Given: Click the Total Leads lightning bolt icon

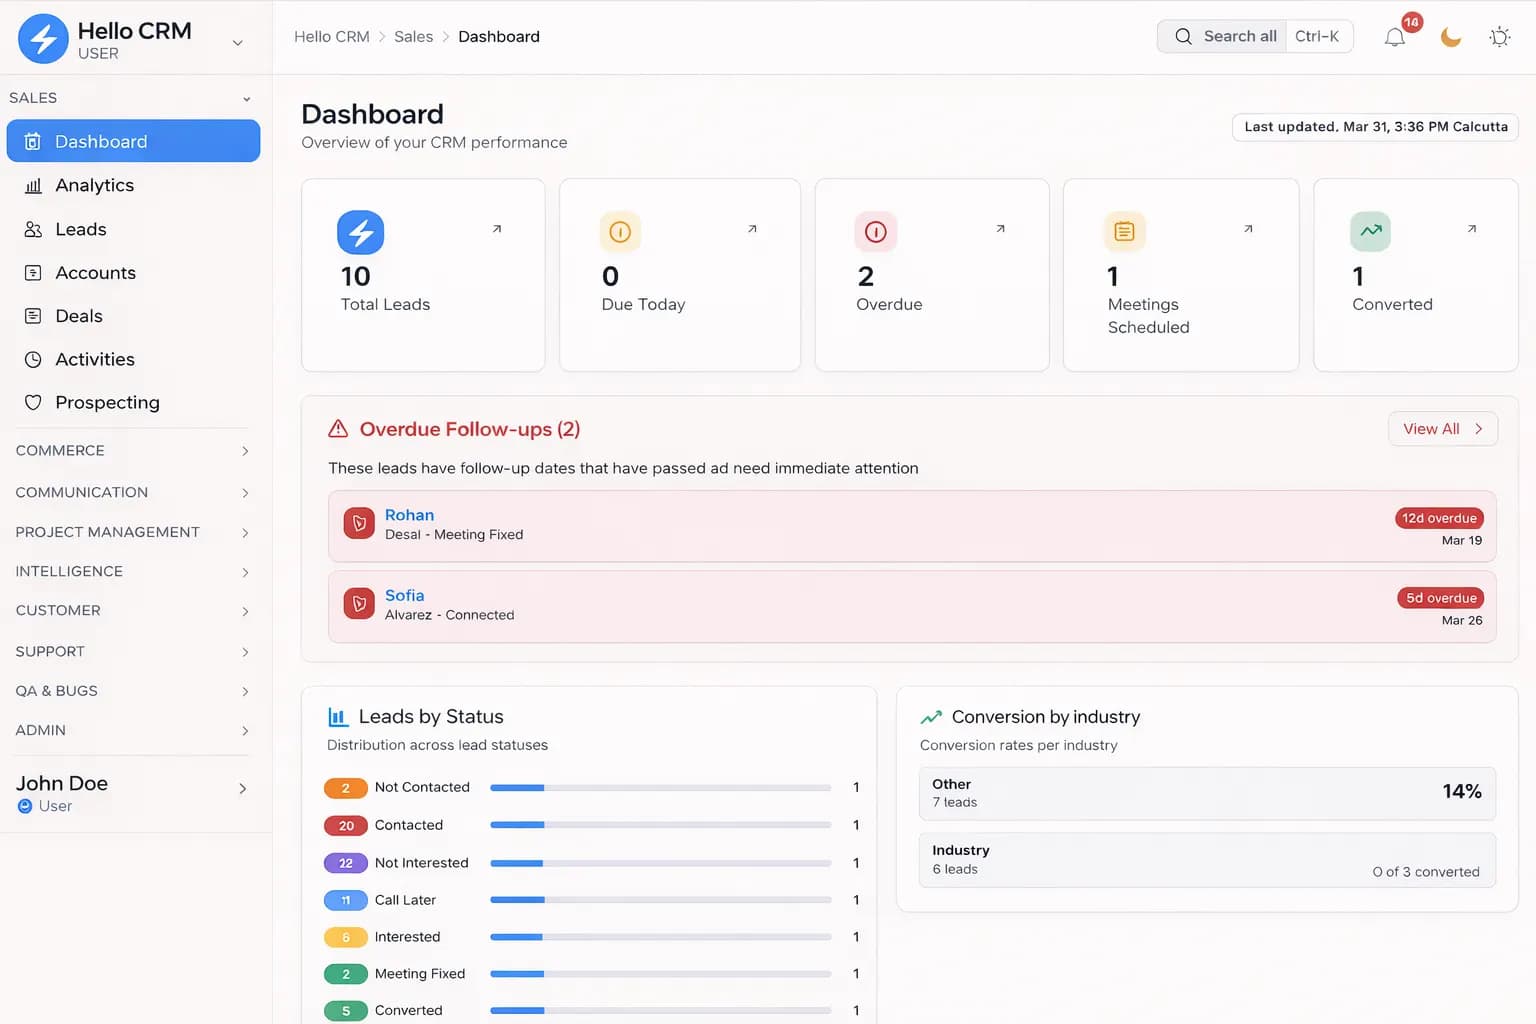Looking at the screenshot, I should (x=359, y=232).
